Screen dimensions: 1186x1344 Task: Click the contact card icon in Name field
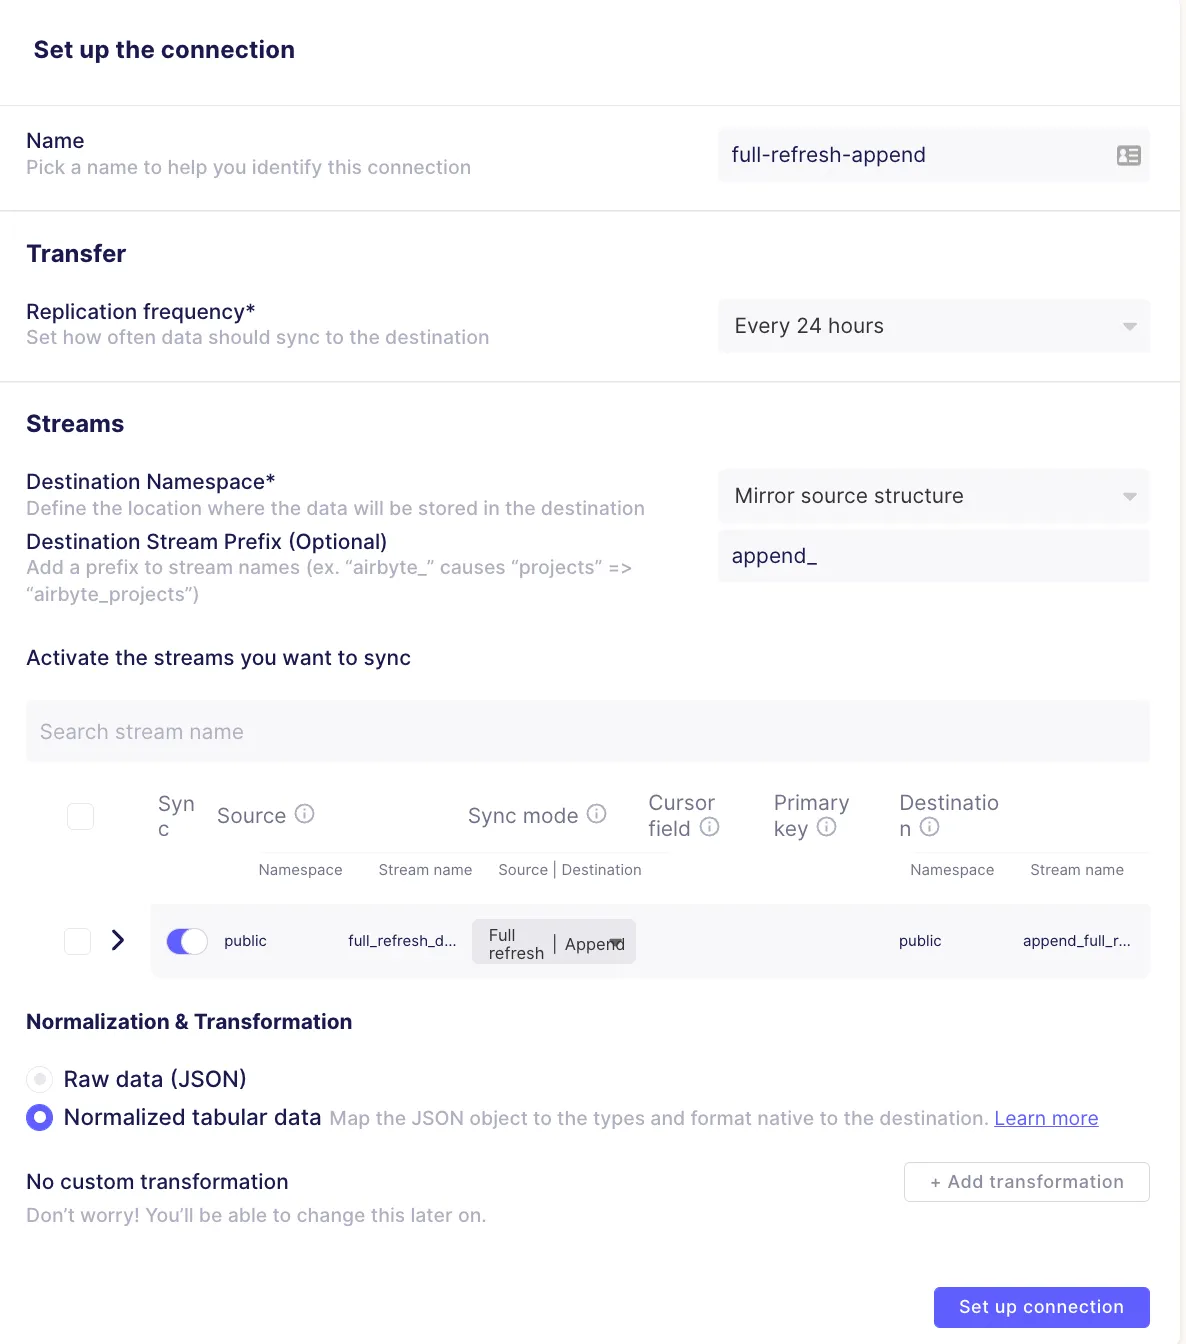(1128, 155)
